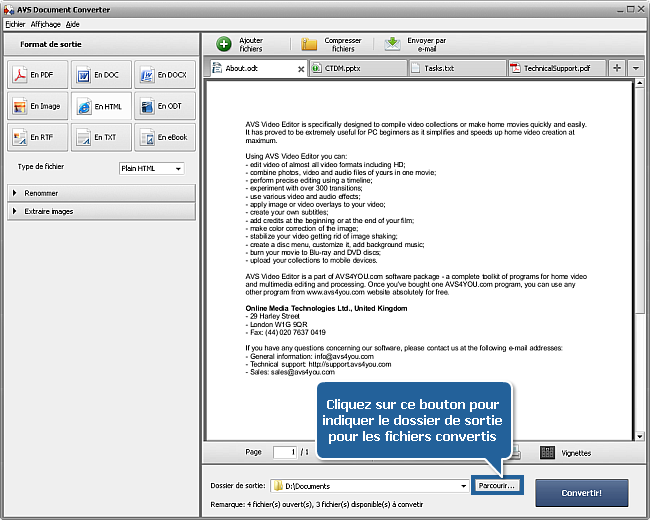The image size is (650, 520).
Task: Choose the En Image output format
Action: click(37, 106)
